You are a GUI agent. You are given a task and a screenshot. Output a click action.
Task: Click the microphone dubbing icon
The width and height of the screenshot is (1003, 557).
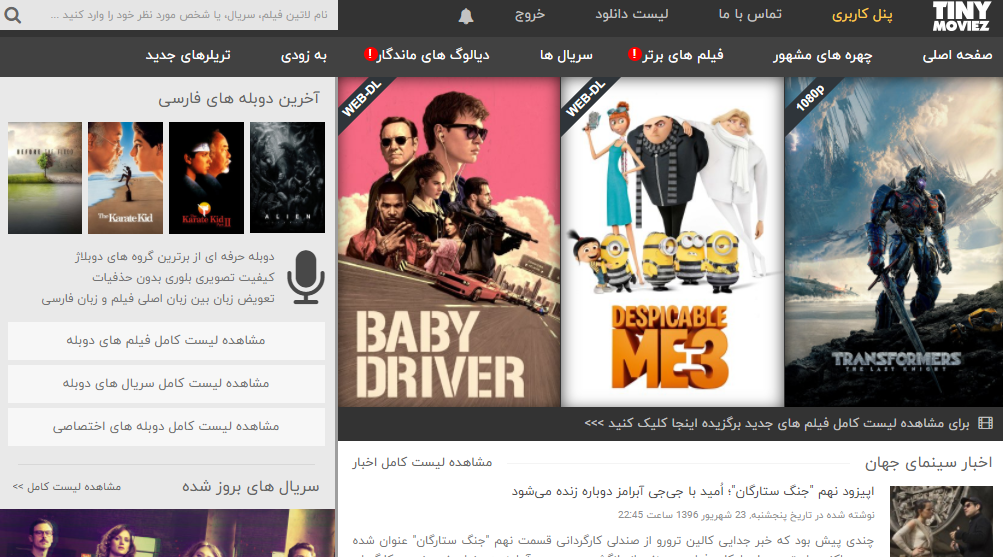(306, 277)
